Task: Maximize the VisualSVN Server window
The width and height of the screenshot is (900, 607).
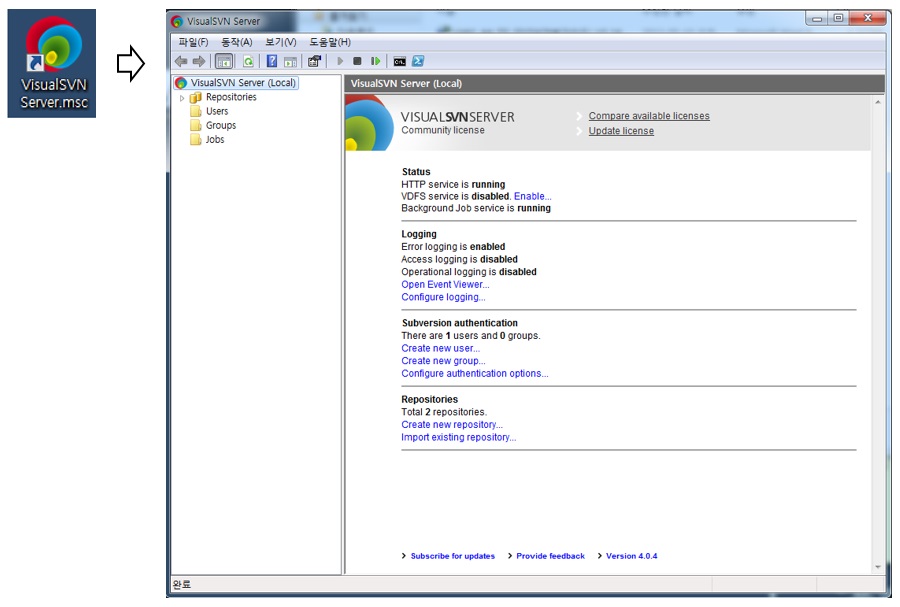Action: tap(838, 19)
